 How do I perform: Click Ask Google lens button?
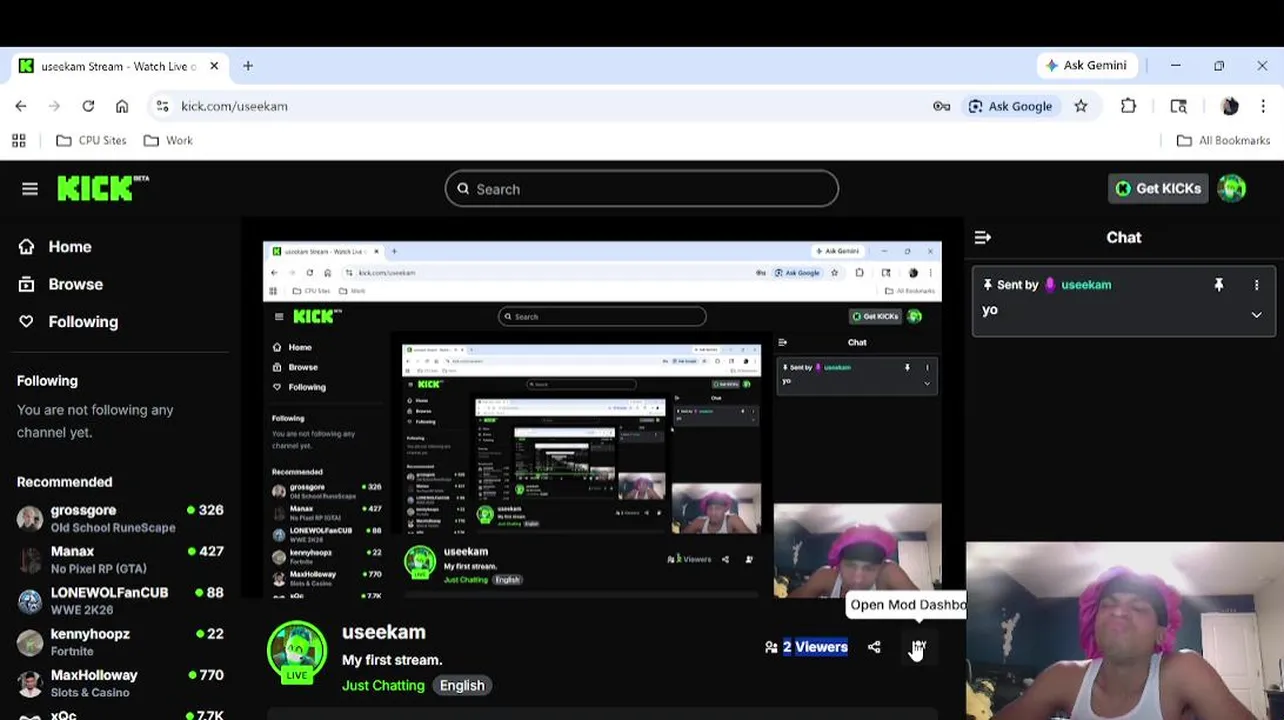(1010, 106)
